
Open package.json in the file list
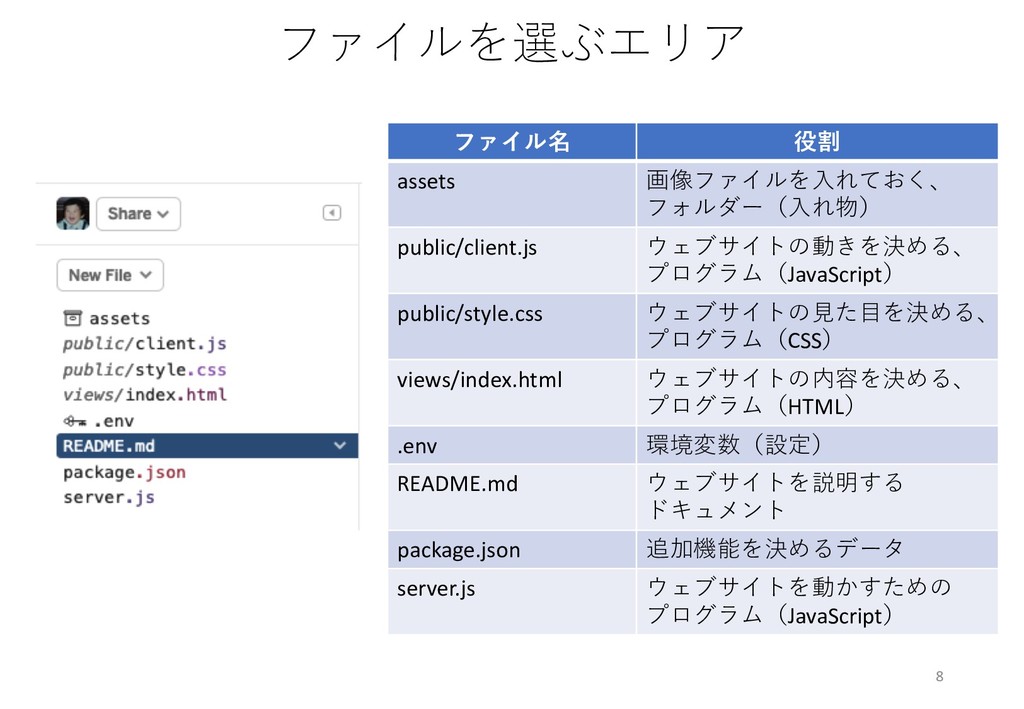[124, 472]
